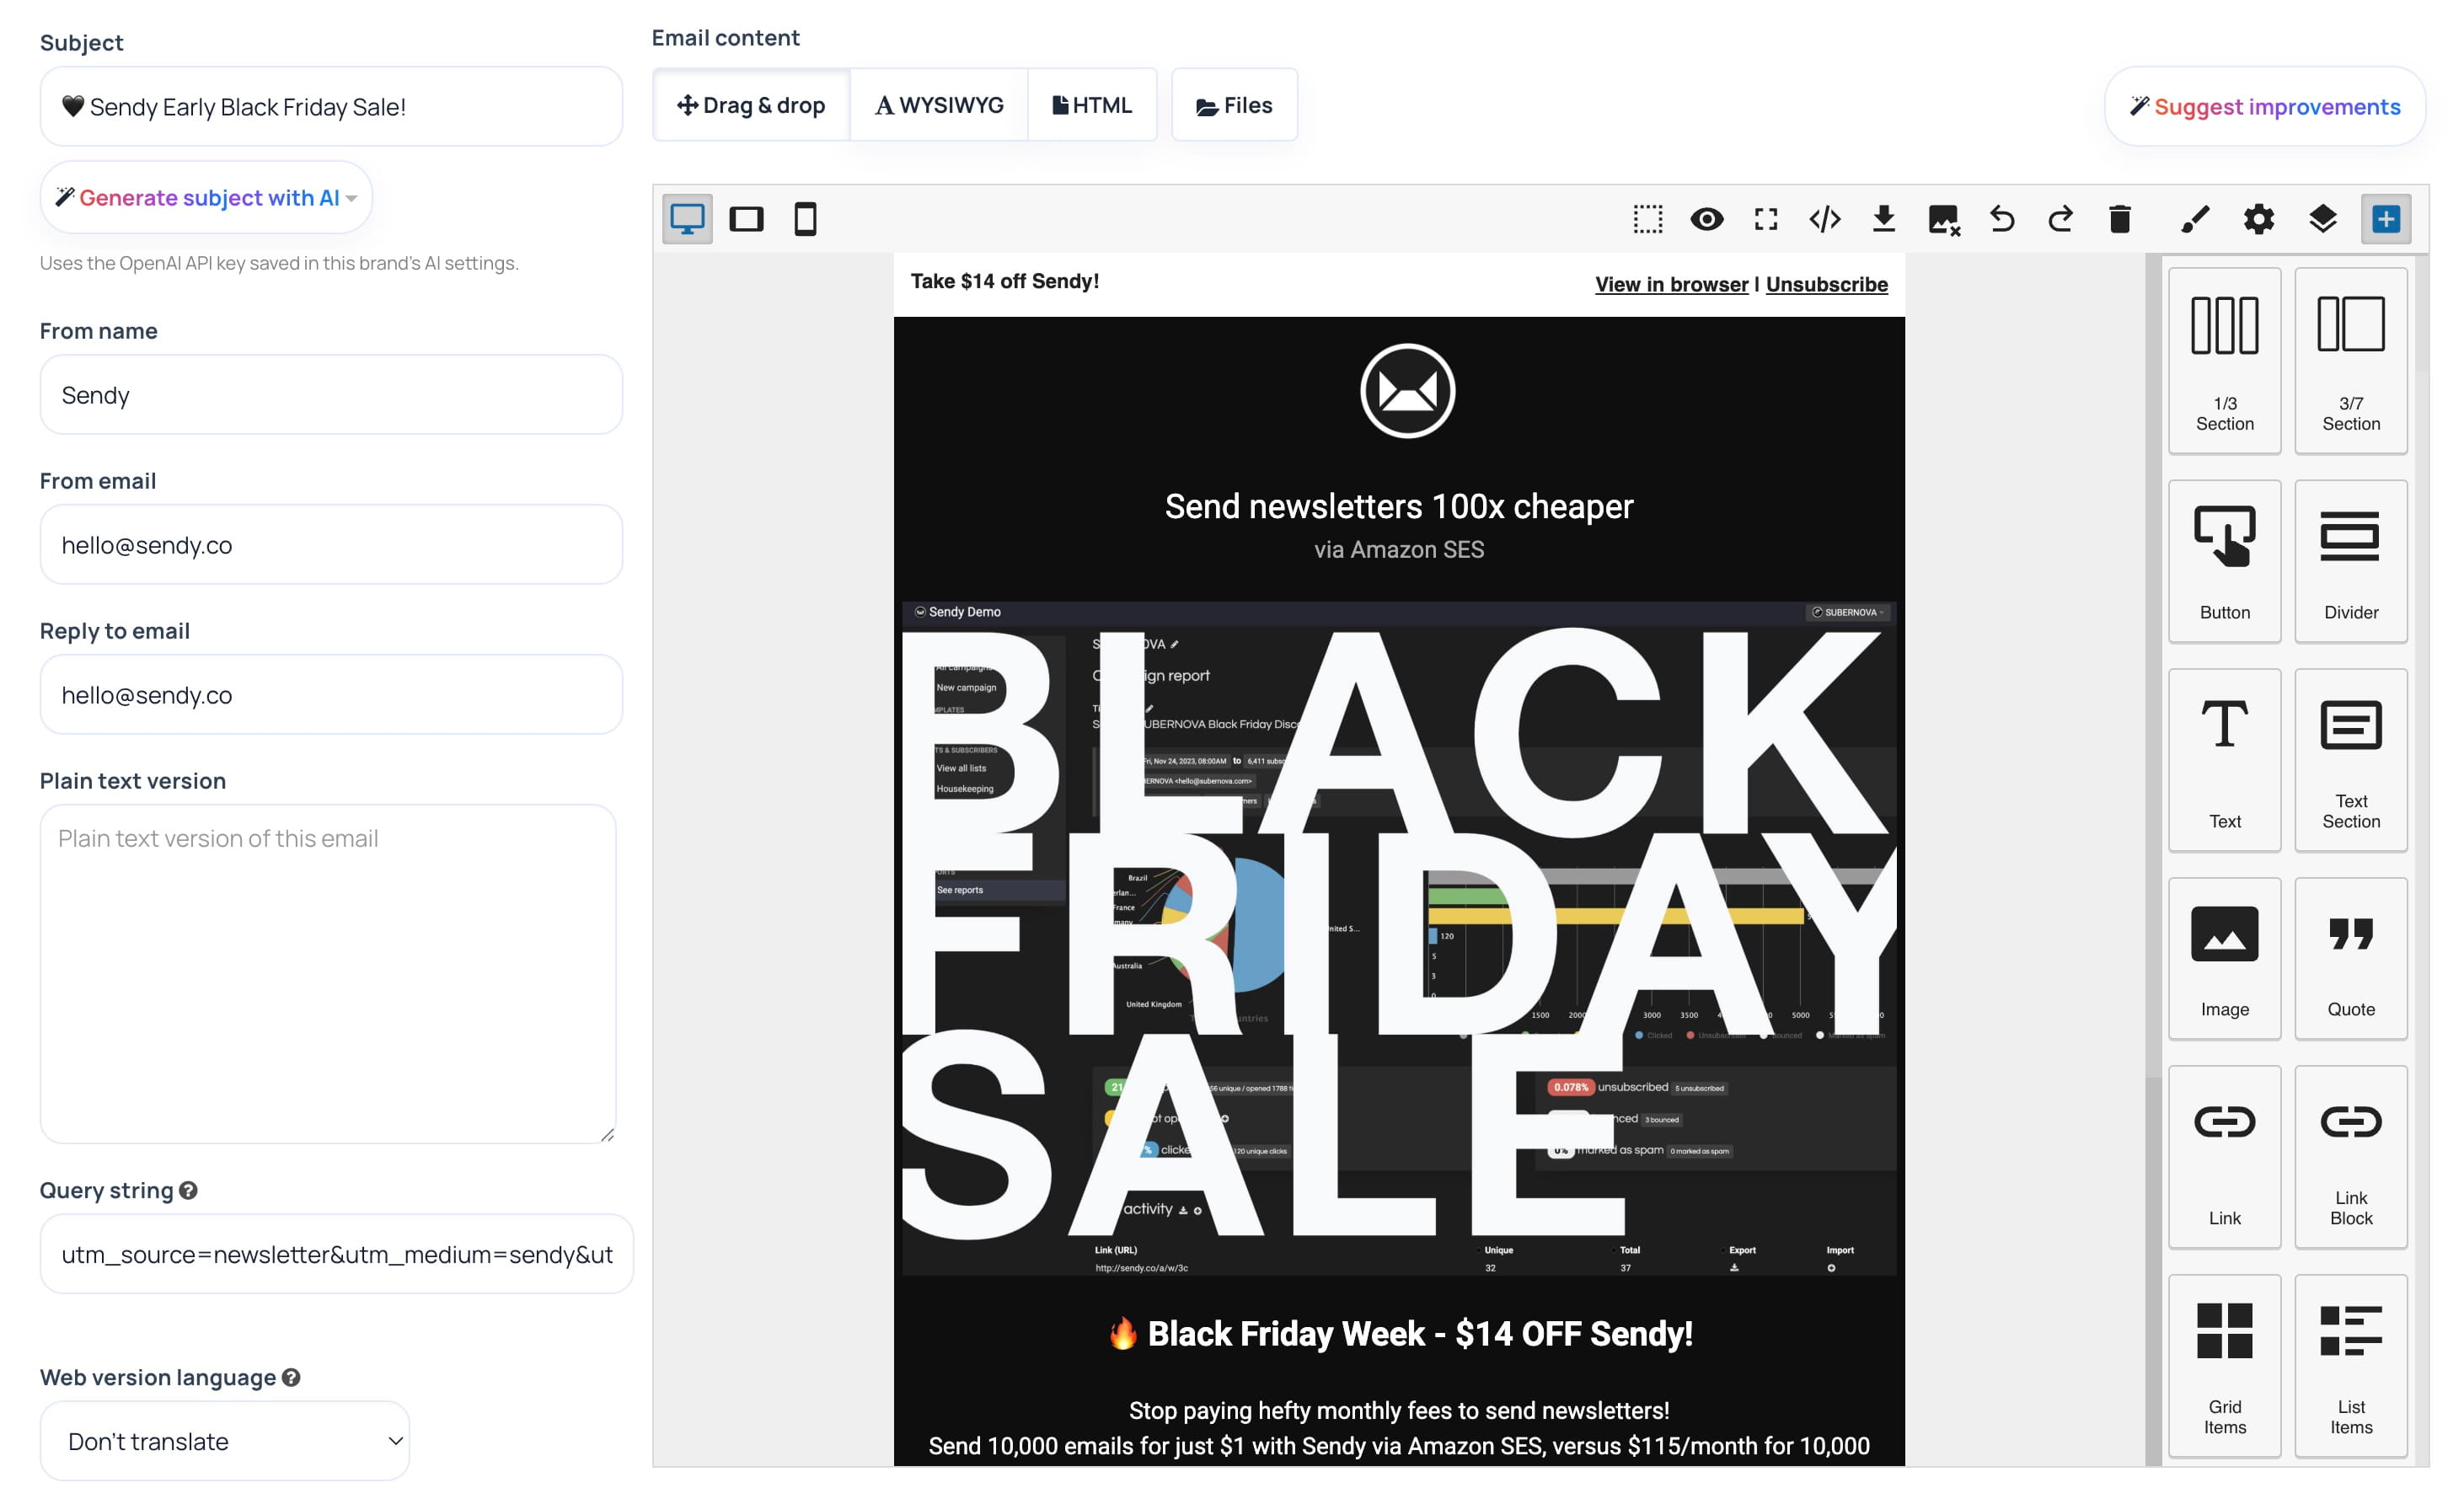The image size is (2464, 1488).
Task: Toggle view components outline
Action: [1648, 219]
